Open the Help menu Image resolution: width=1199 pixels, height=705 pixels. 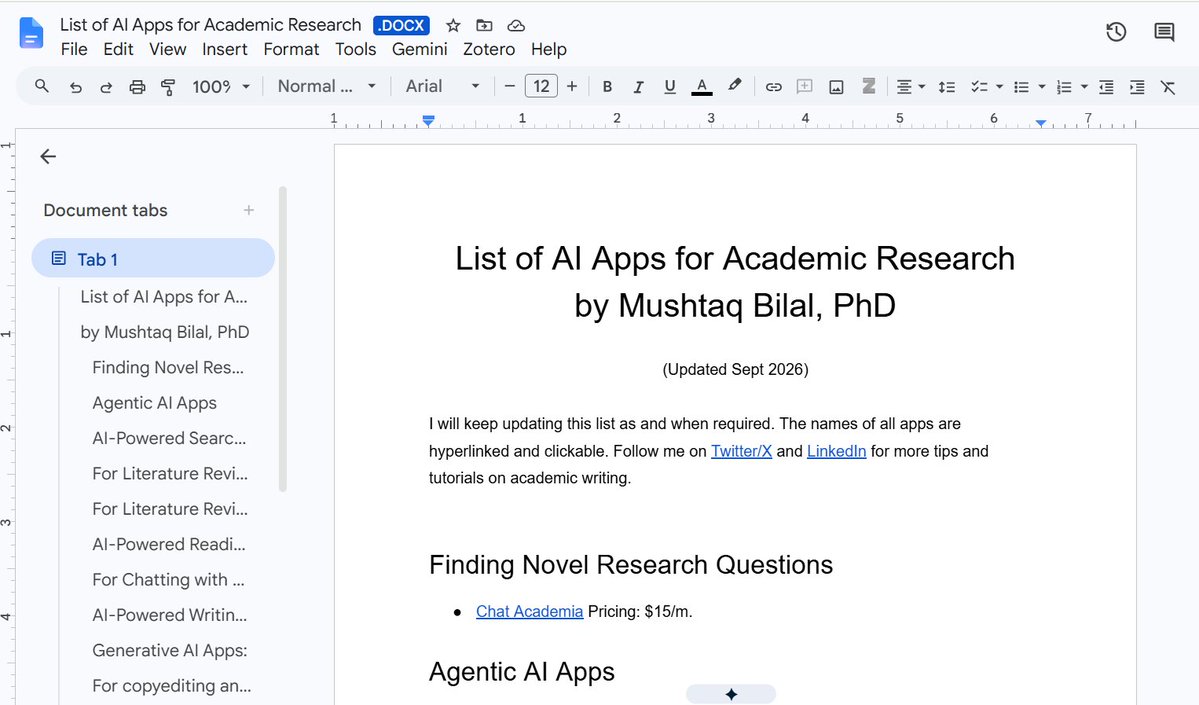548,49
